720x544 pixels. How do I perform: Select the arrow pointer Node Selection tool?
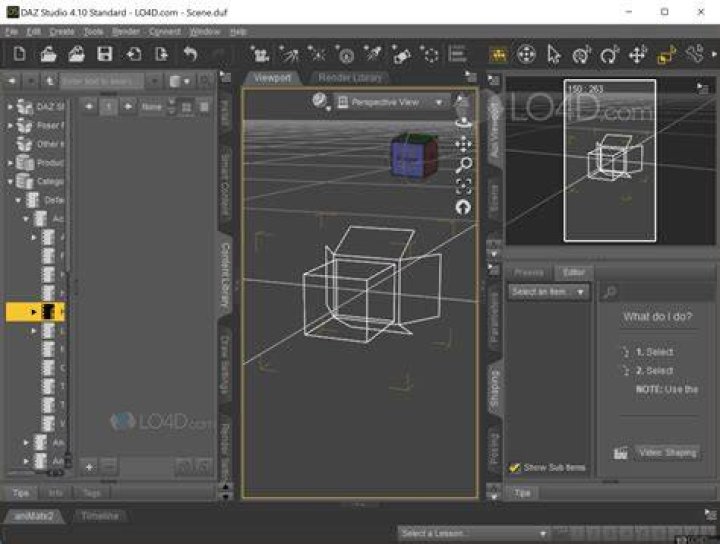554,55
